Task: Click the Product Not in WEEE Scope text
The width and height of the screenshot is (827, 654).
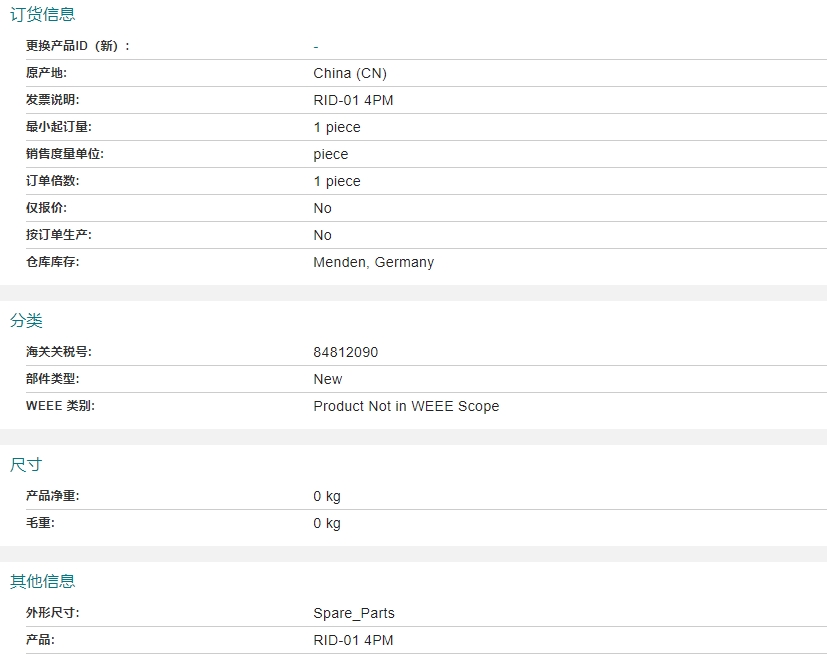Action: point(405,406)
